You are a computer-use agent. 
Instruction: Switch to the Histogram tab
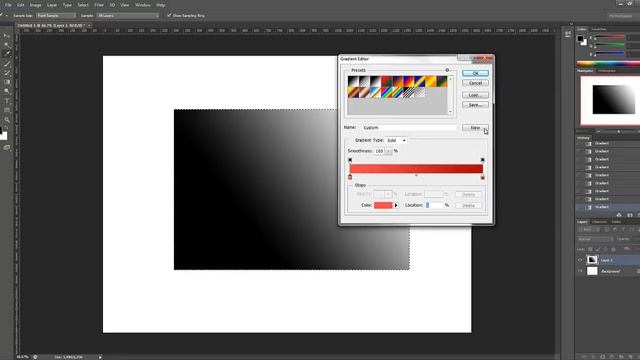click(x=607, y=71)
